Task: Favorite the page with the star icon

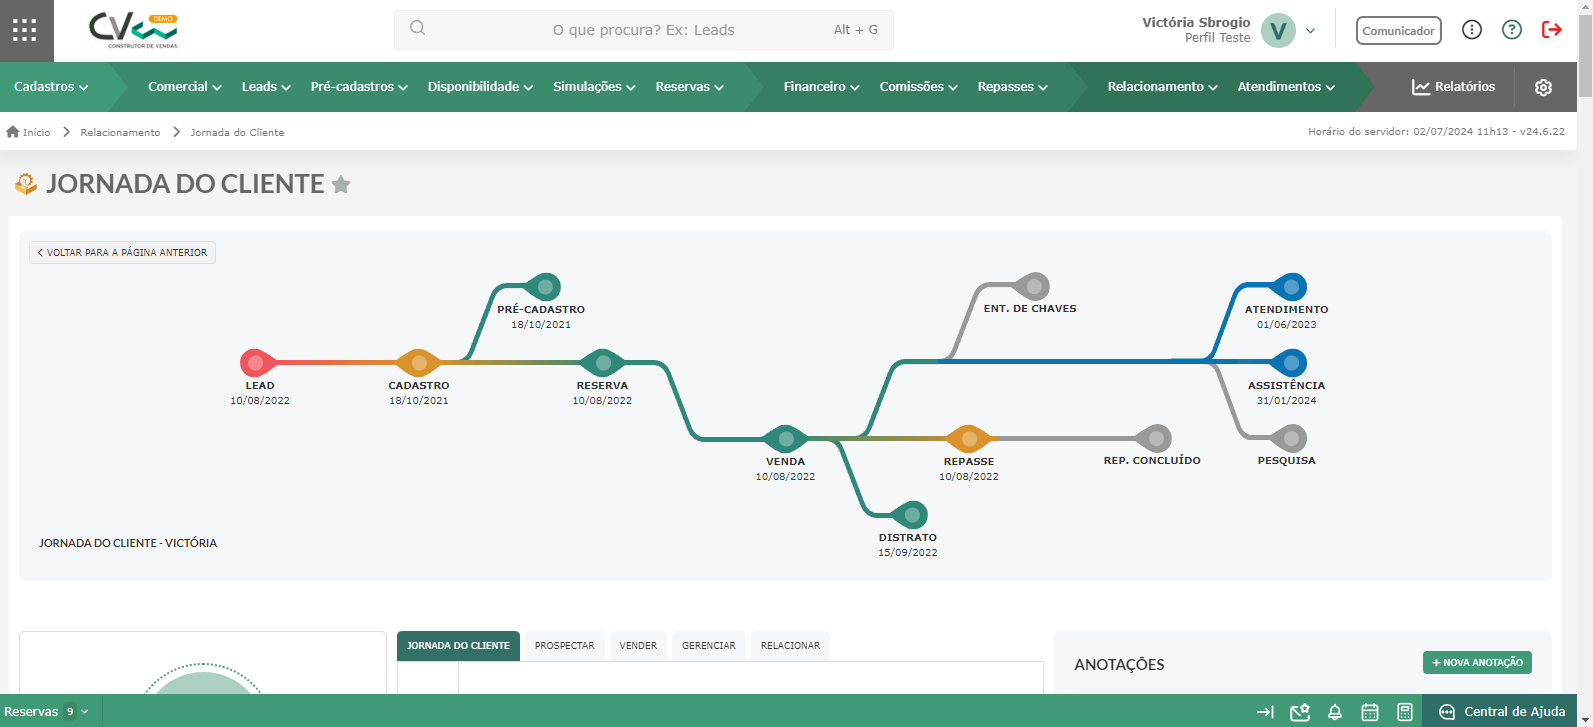Action: [341, 184]
